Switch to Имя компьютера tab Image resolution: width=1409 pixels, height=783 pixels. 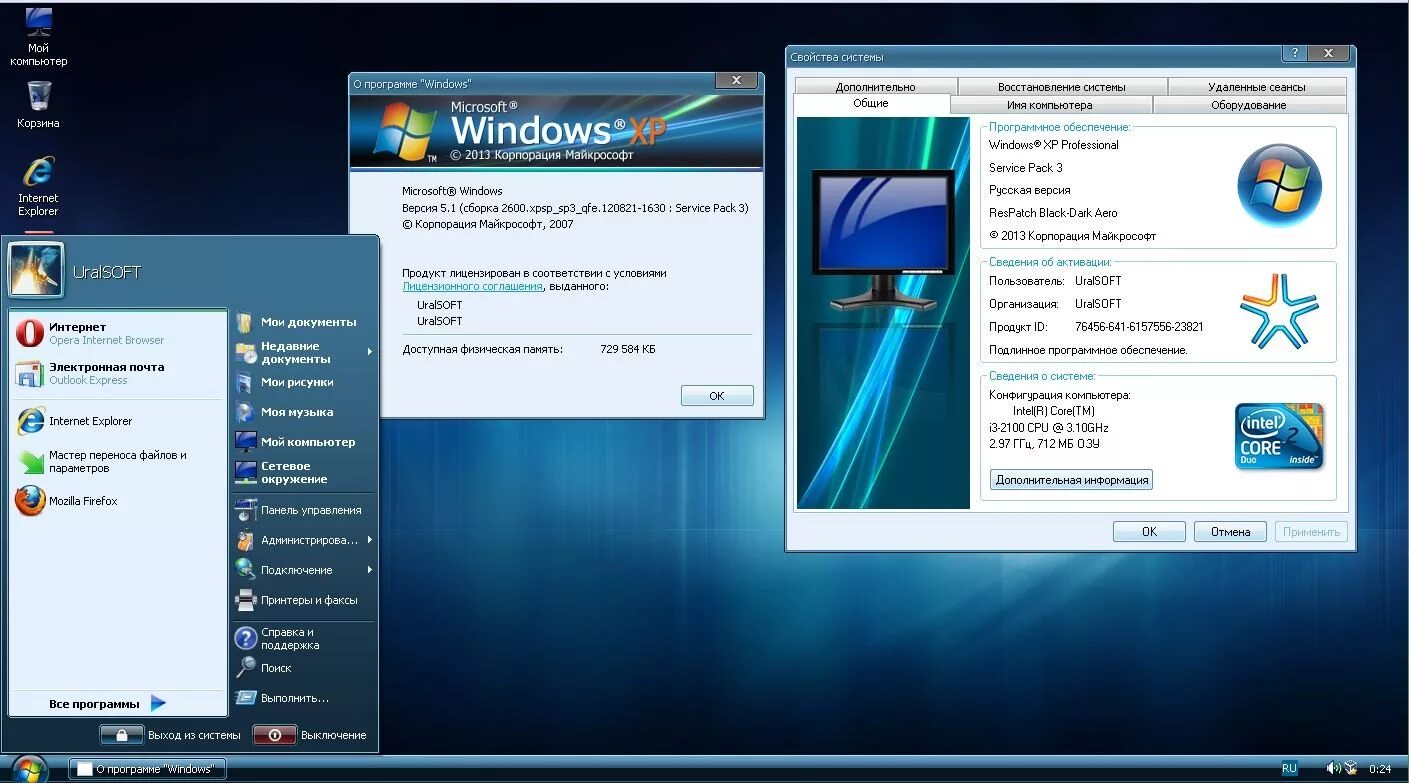pos(1050,105)
